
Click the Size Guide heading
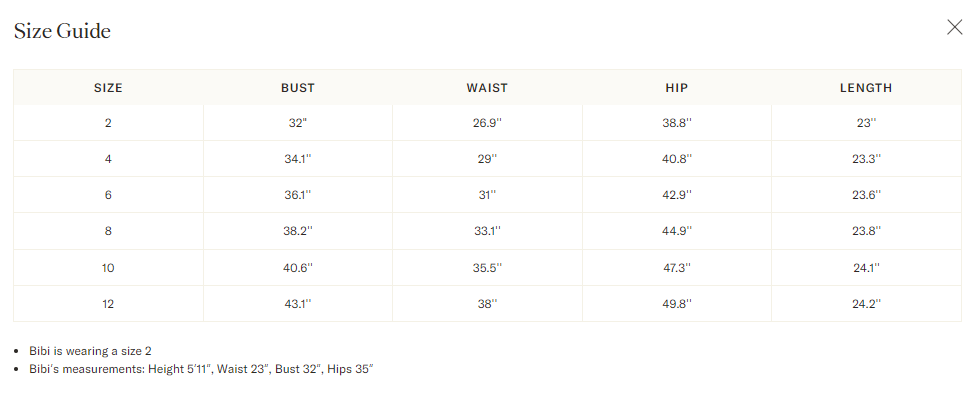pyautogui.click(x=62, y=31)
